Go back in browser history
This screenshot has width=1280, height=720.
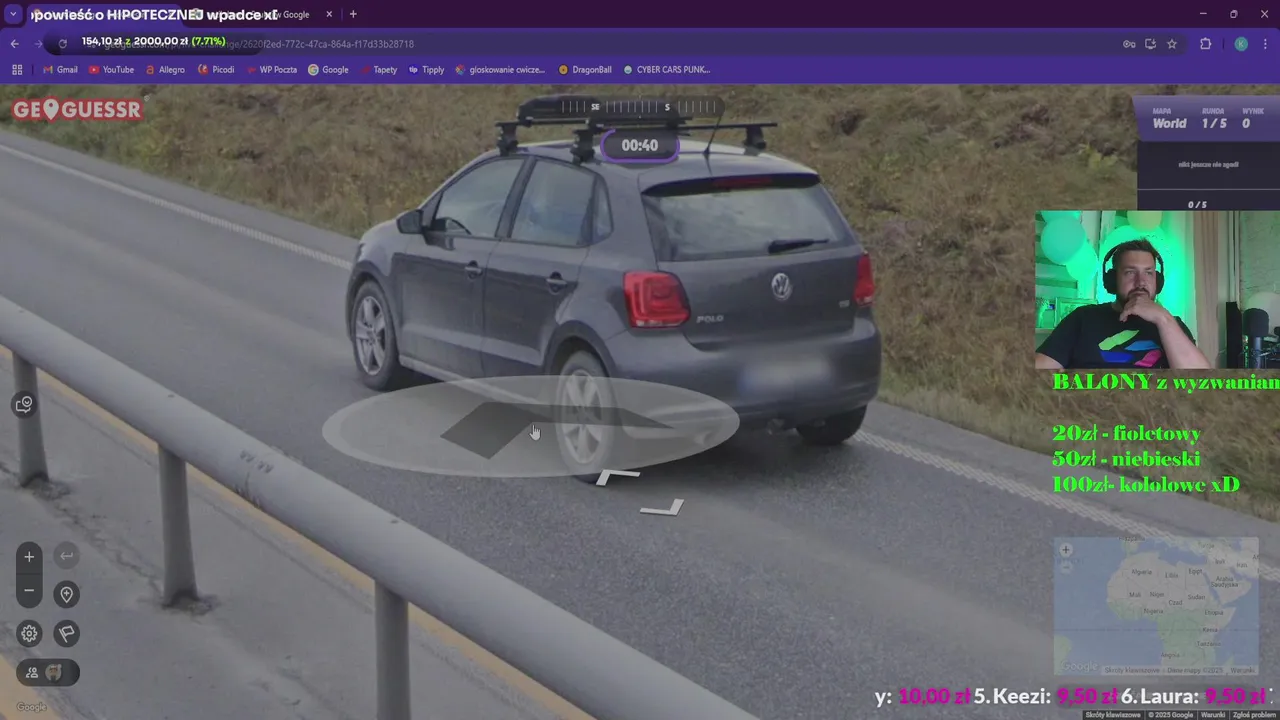click(14, 44)
